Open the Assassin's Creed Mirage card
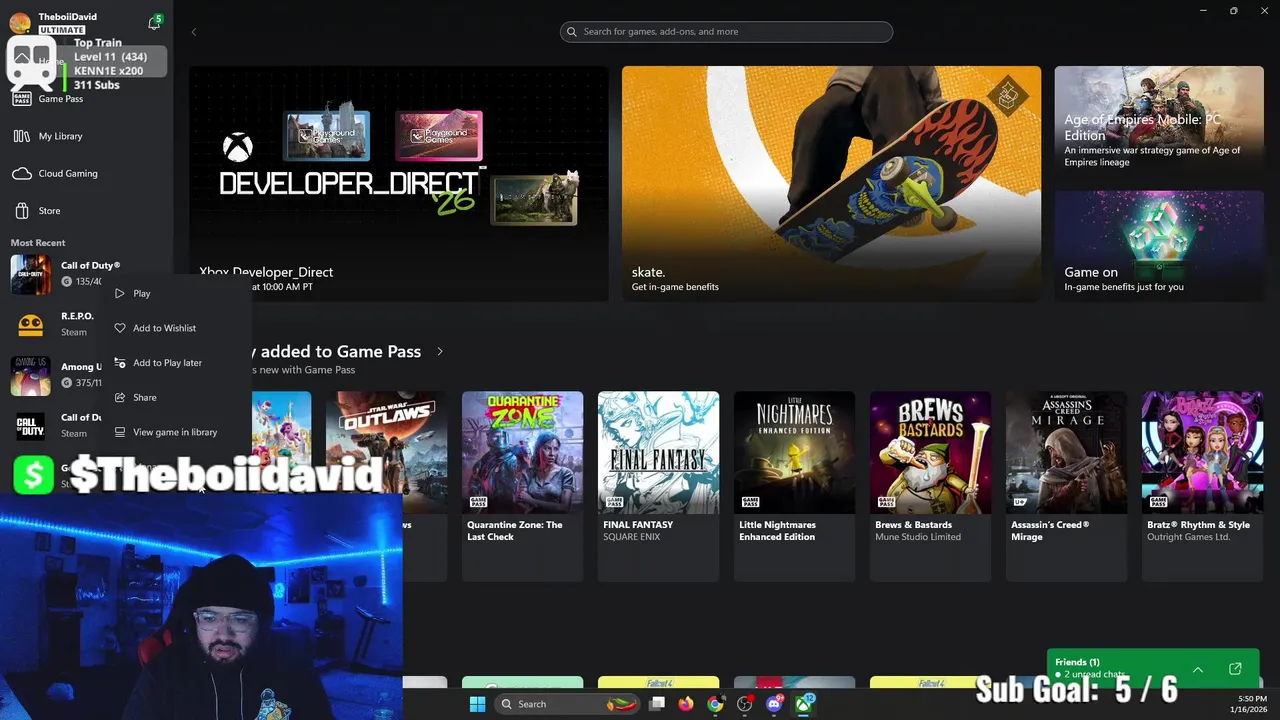Viewport: 1280px width, 720px height. 1066,486
